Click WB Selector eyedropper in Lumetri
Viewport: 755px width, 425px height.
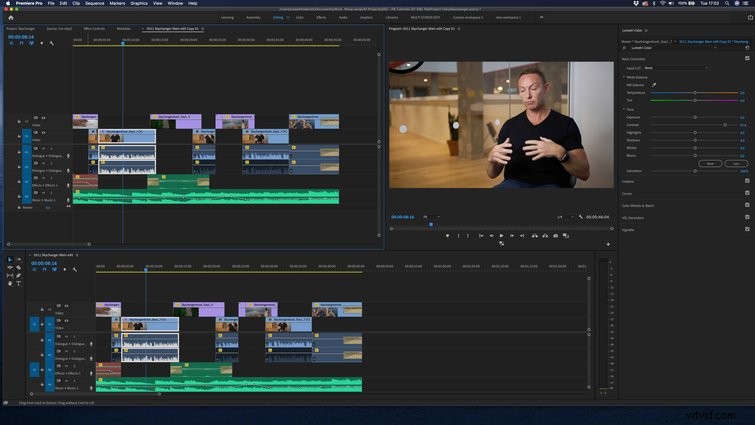click(654, 85)
